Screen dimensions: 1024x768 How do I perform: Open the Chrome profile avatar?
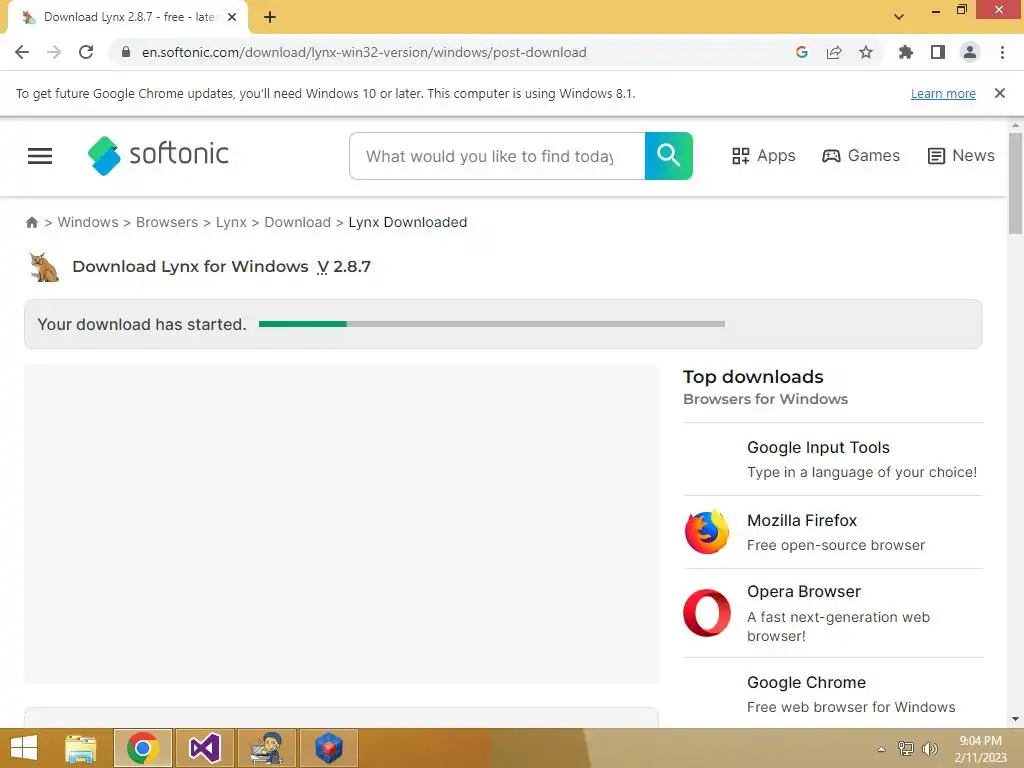pos(970,52)
